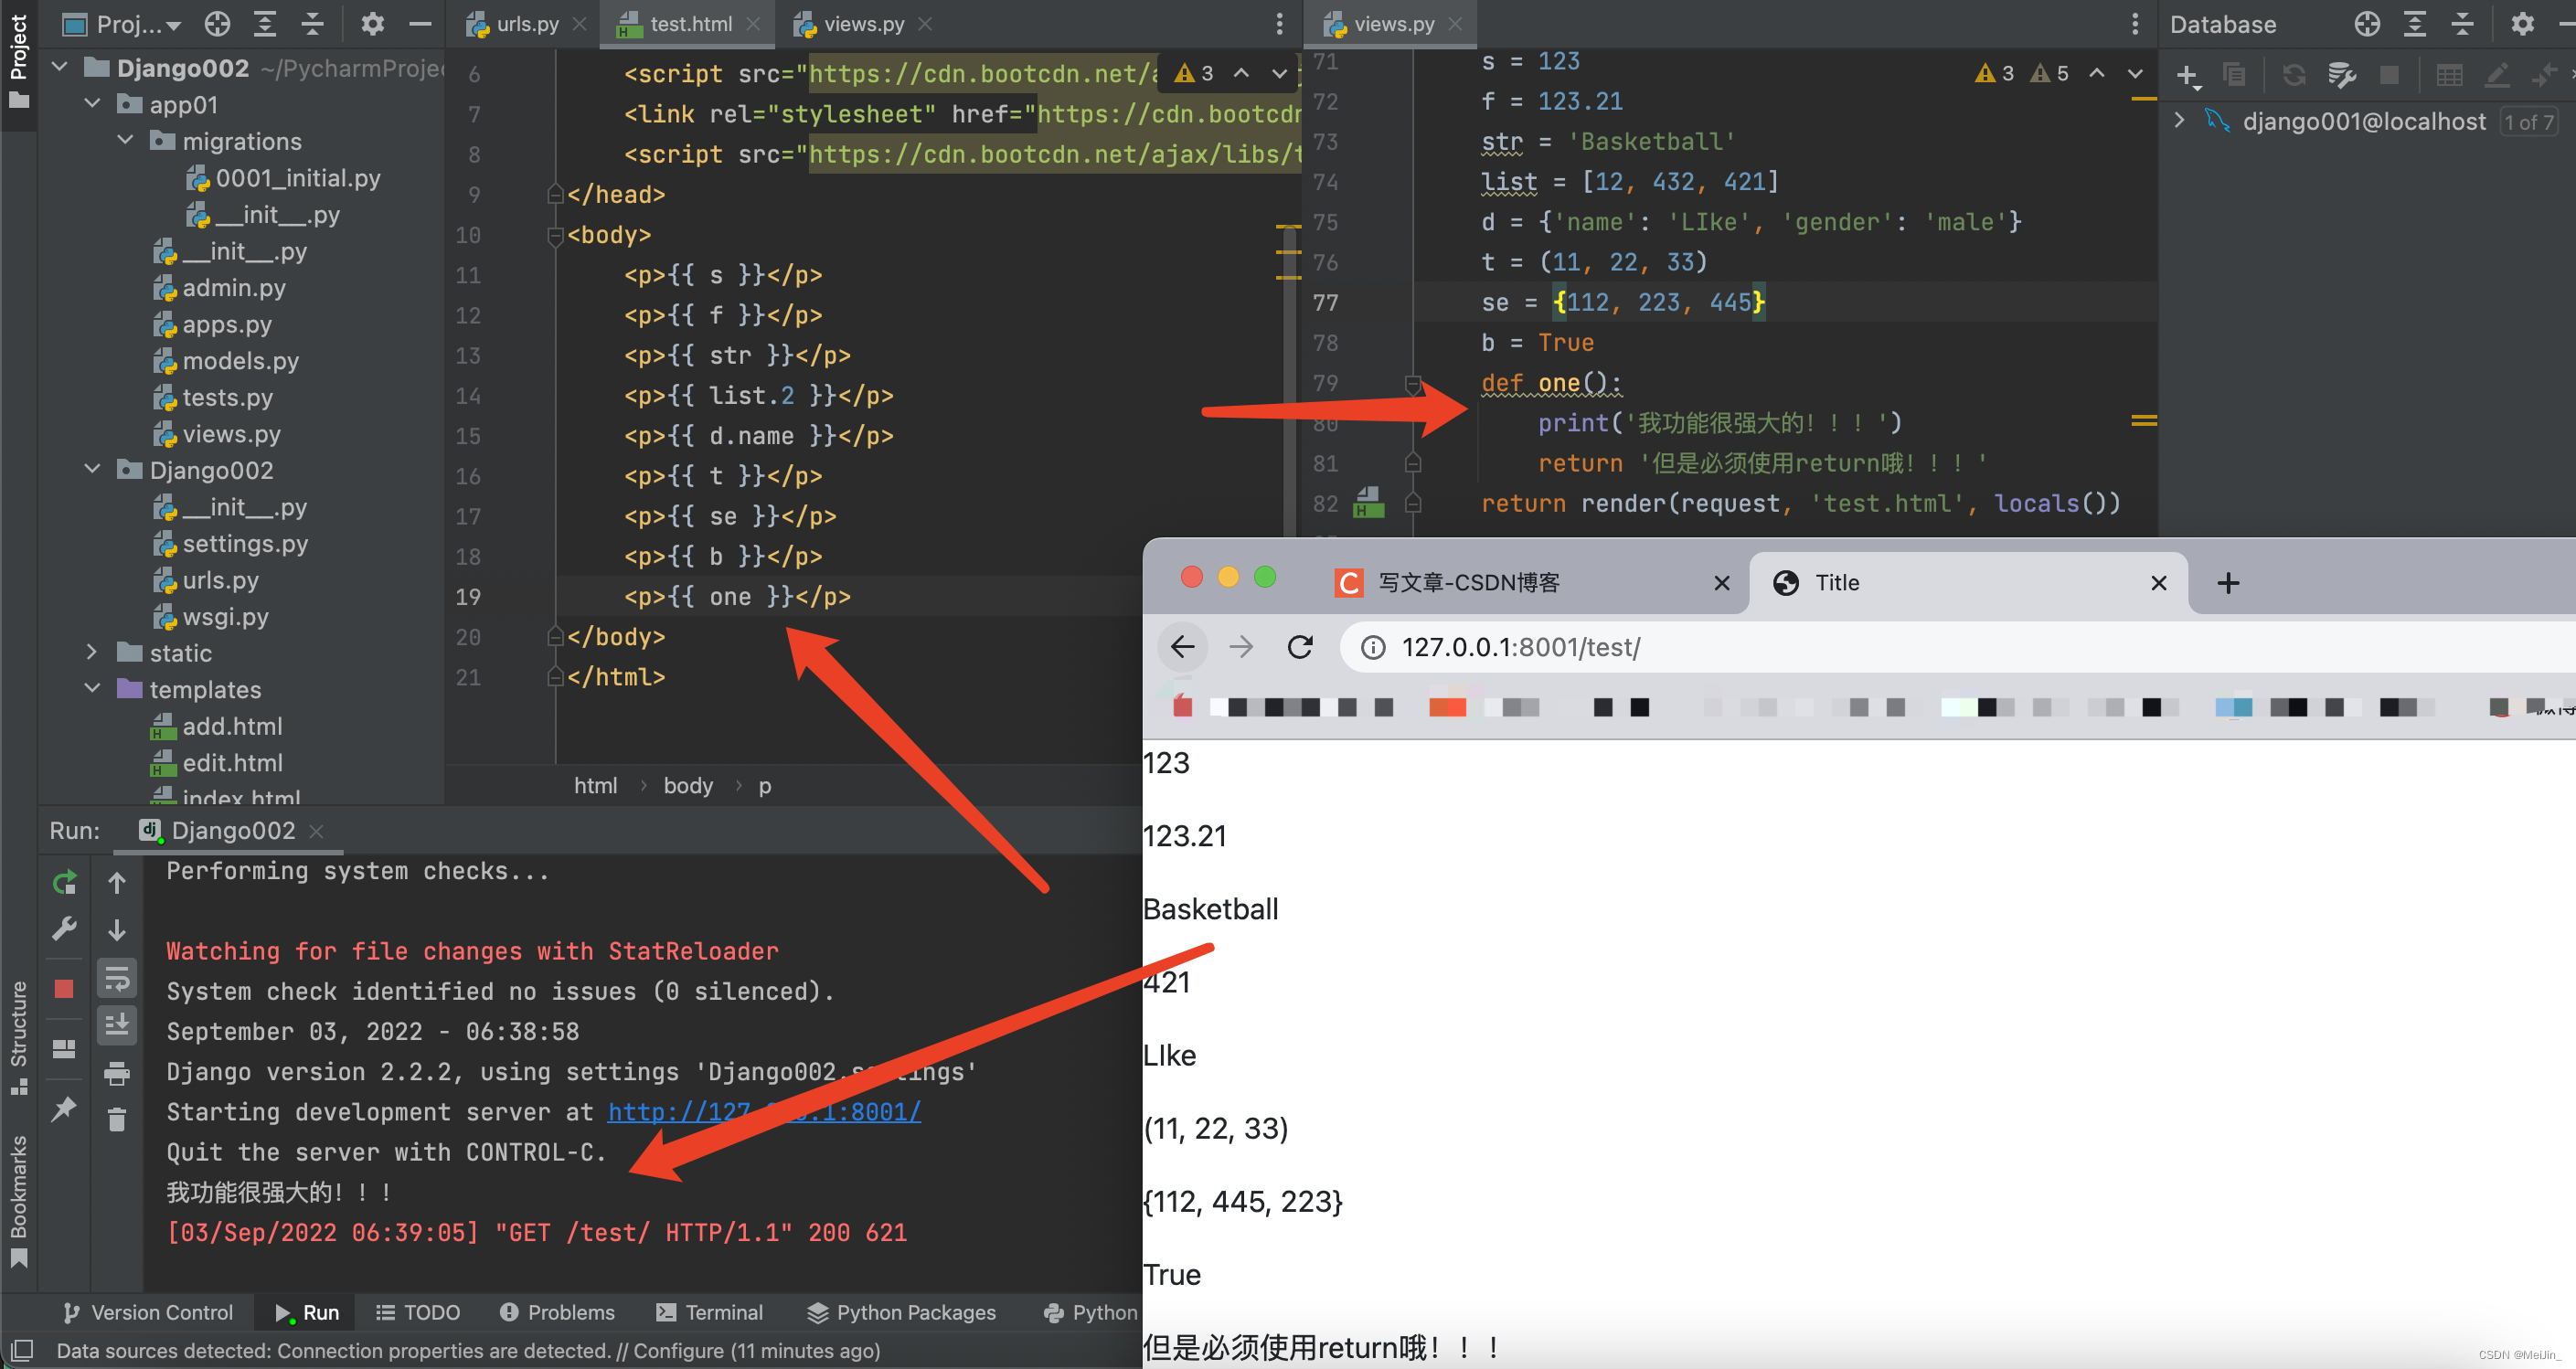Click the Bookmarks side tool button
This screenshot has width=2576, height=1369.
19,1200
